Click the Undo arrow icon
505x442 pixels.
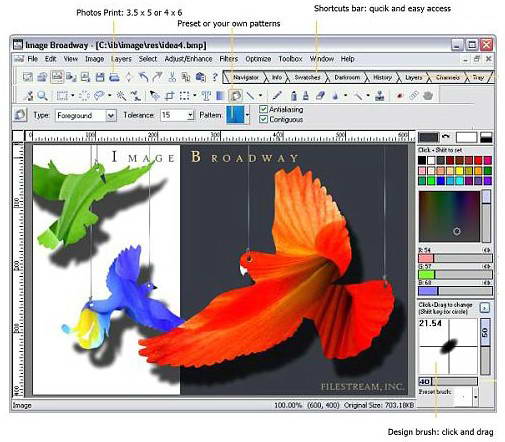[x=143, y=77]
